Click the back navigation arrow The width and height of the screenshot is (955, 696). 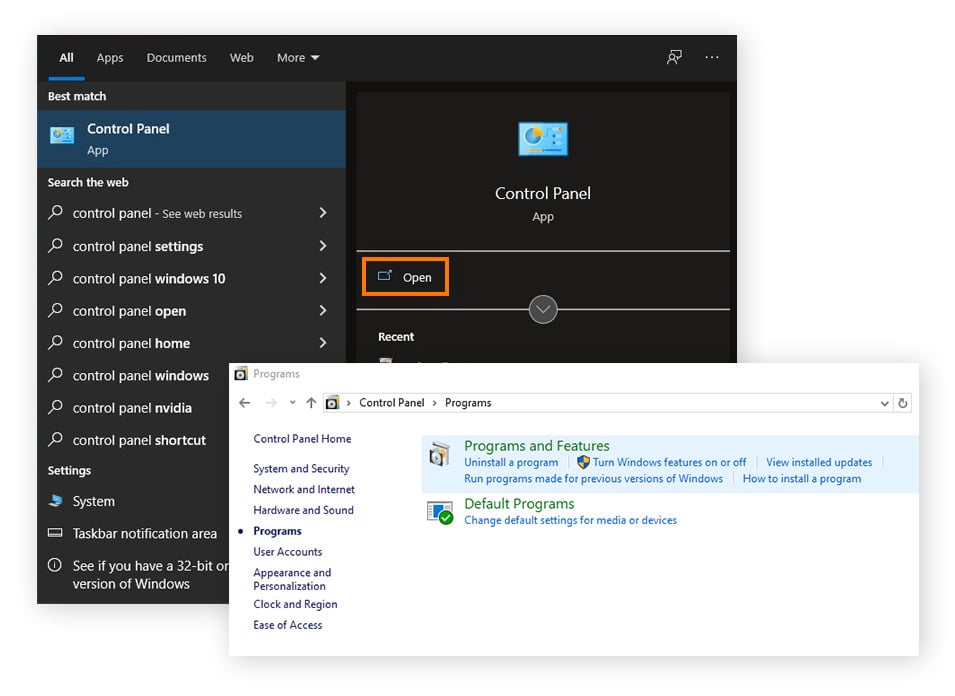(244, 402)
